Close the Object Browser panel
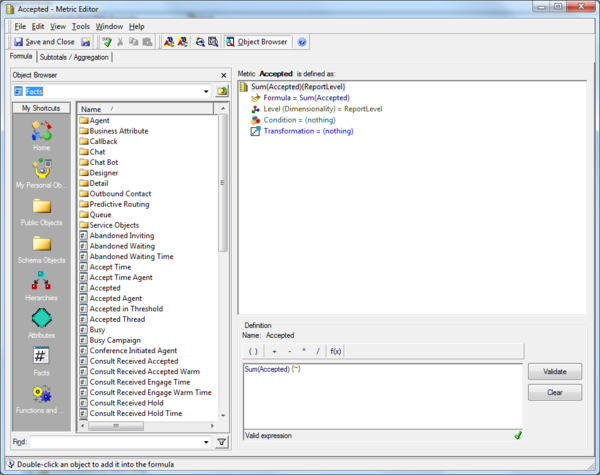Screen dimensions: 600x475 click(x=223, y=75)
